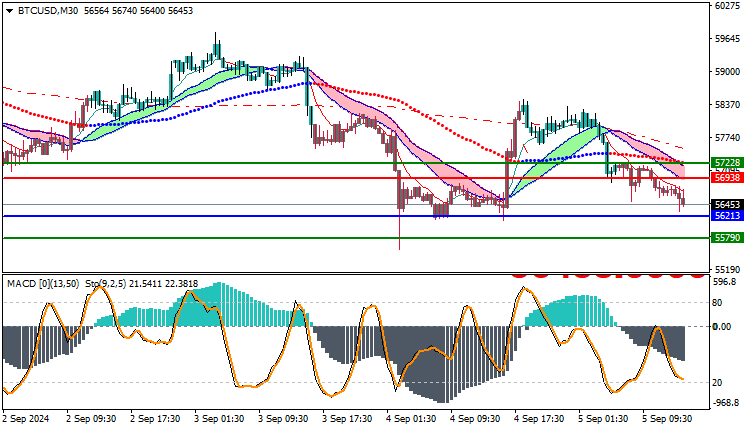750x430 pixels.
Task: Click the 4 Sep 01:30 time label
Action: coord(411,419)
